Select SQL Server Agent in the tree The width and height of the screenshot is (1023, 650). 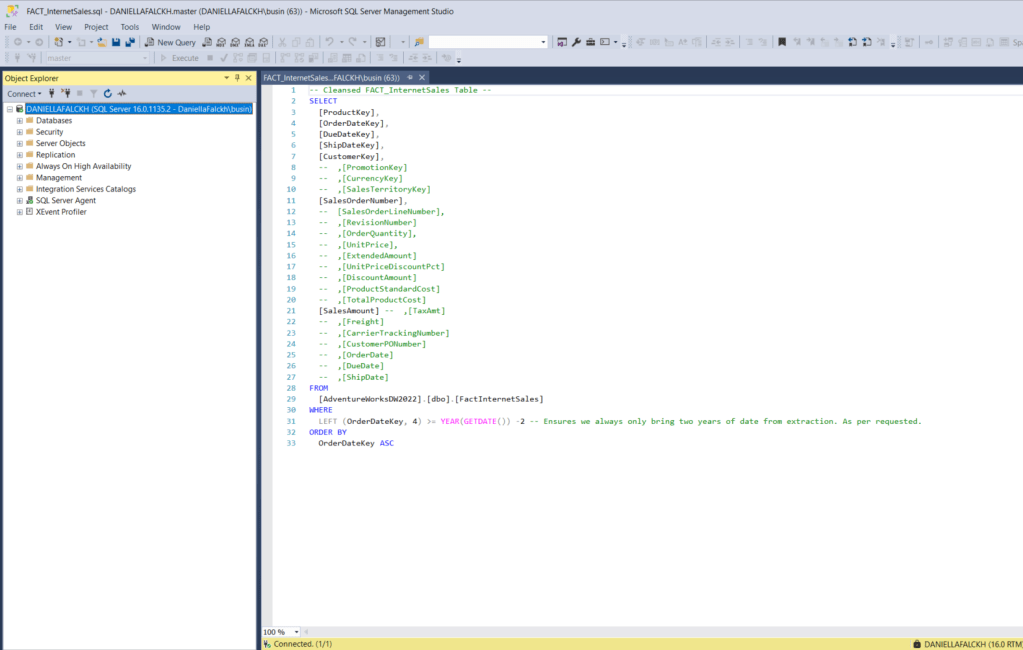(65, 200)
